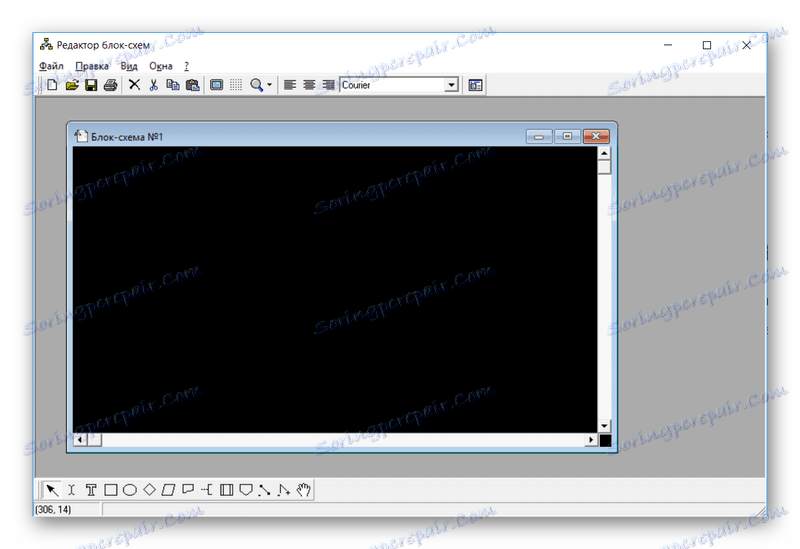Click the full-screen view toolbar icon
800x549 pixels.
pyautogui.click(x=216, y=85)
